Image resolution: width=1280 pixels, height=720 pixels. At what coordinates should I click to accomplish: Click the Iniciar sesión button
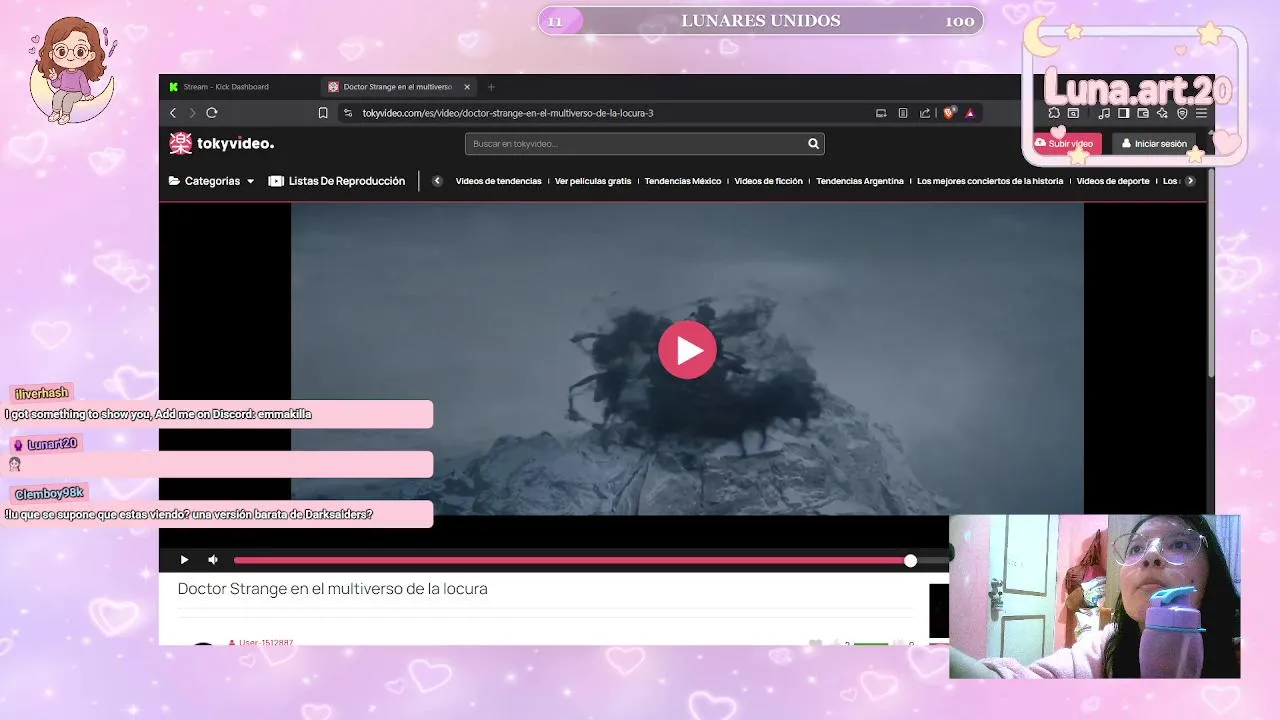coord(1154,144)
